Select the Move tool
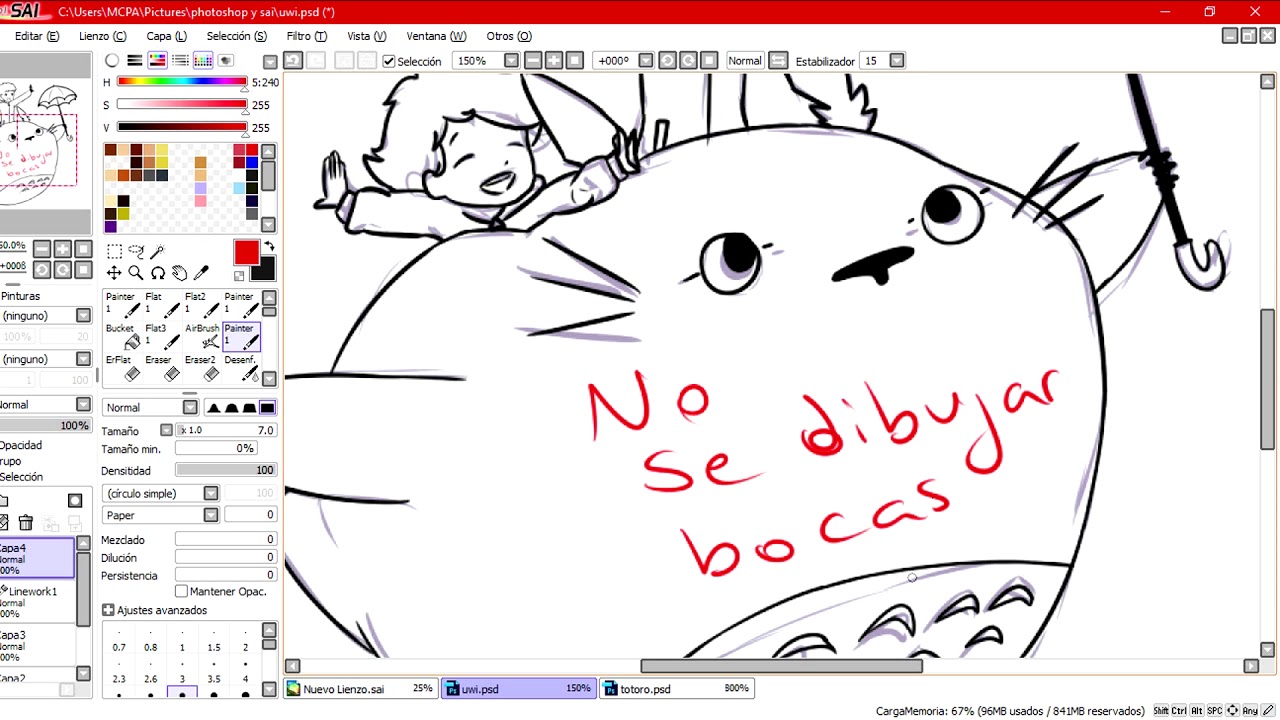 coord(114,273)
